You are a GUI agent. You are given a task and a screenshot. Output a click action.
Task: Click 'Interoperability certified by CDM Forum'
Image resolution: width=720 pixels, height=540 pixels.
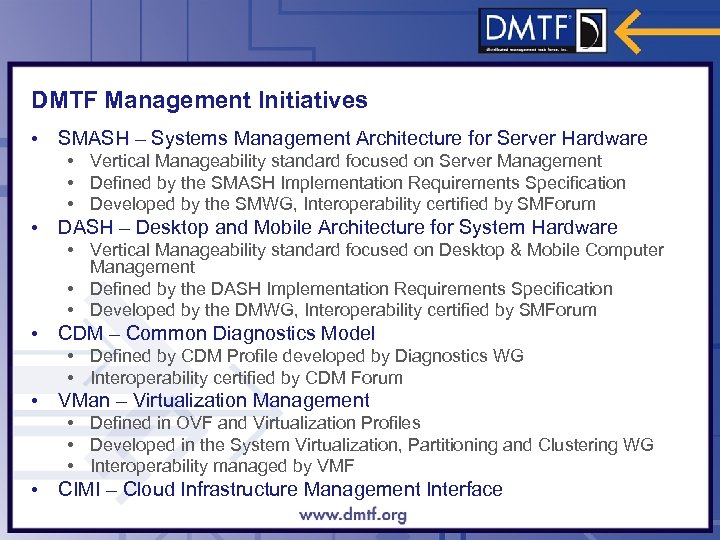tap(246, 378)
